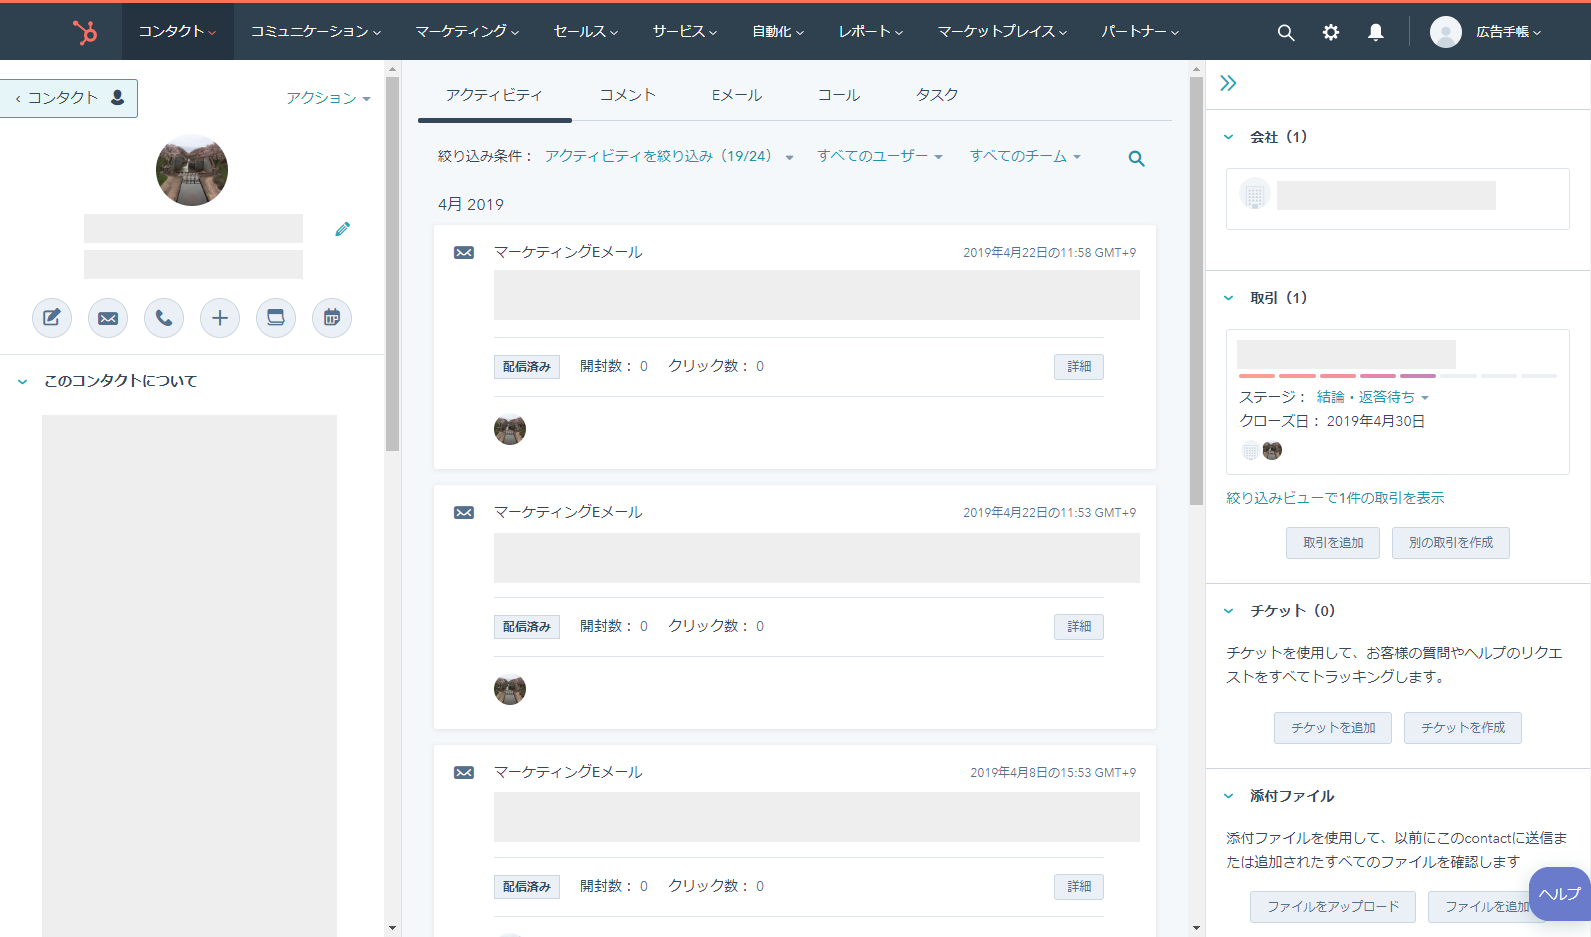This screenshot has width=1591, height=937.
Task: Open the アクション dropdown
Action: click(x=328, y=98)
